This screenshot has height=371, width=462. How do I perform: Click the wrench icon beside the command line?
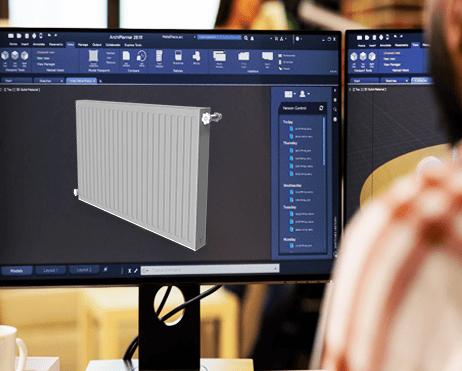(x=136, y=271)
